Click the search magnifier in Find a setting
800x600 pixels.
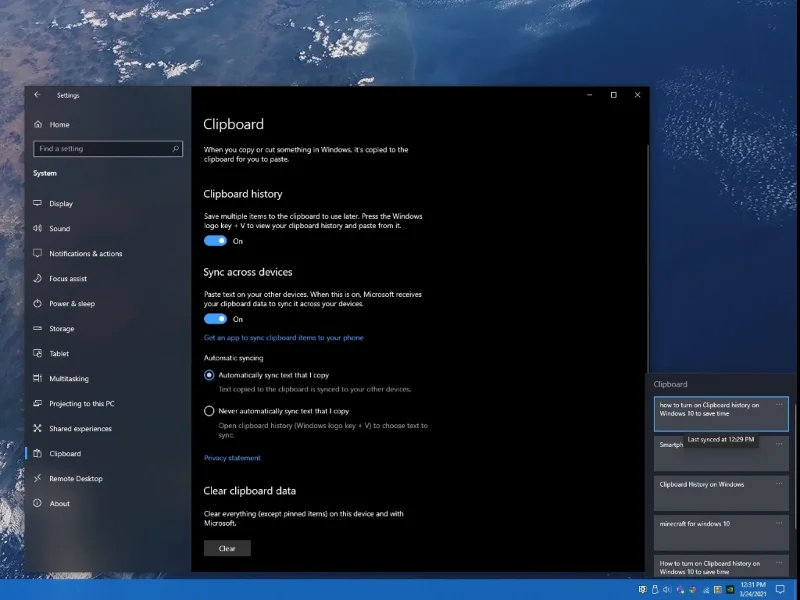click(176, 148)
